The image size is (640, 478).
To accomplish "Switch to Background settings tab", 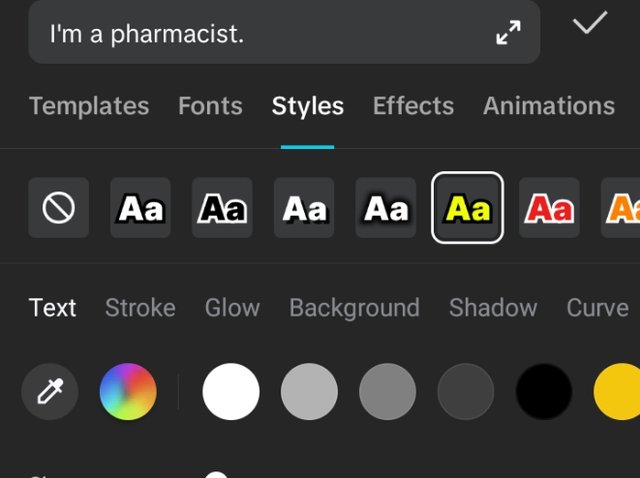I will coord(354,308).
